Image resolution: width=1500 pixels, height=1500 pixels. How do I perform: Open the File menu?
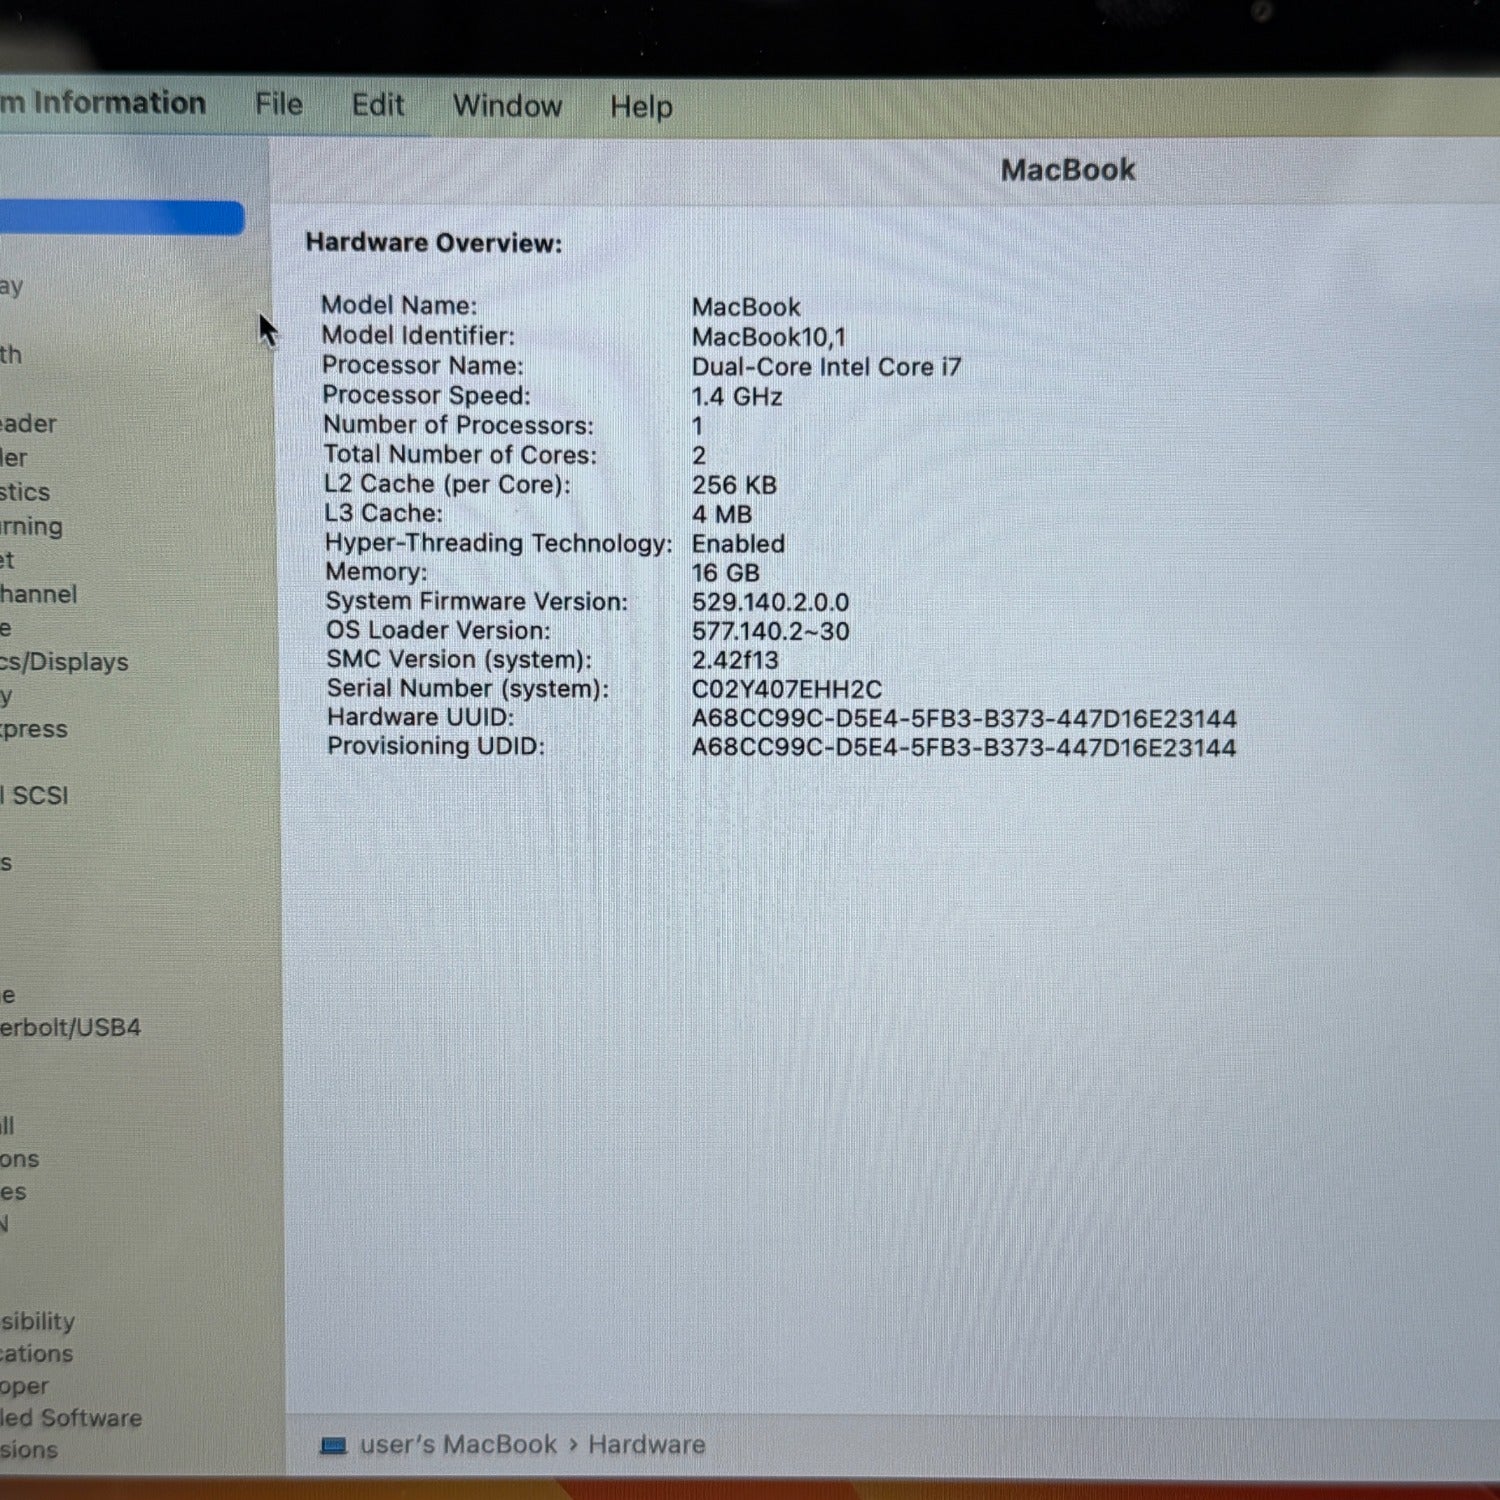(278, 104)
